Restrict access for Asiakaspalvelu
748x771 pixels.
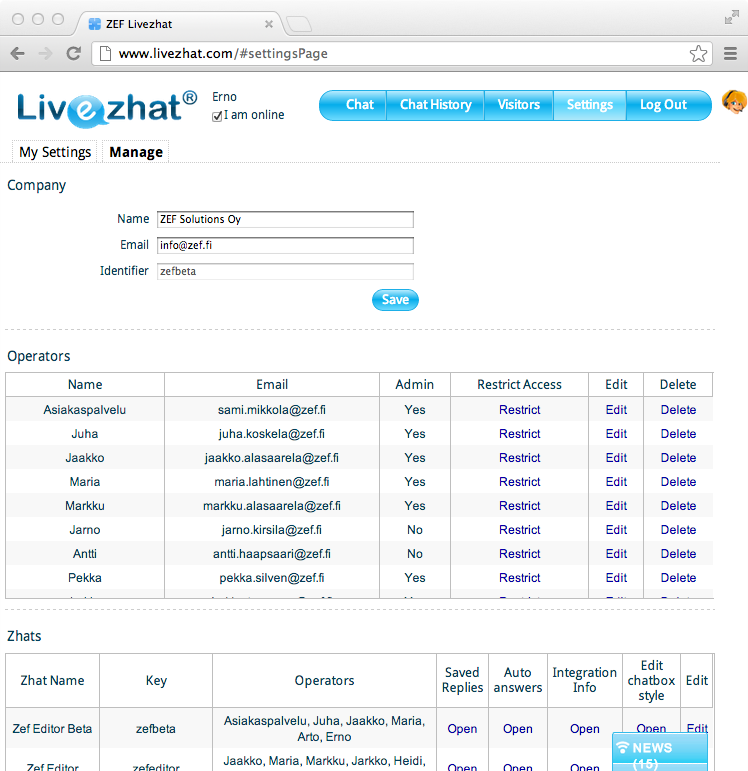point(519,410)
